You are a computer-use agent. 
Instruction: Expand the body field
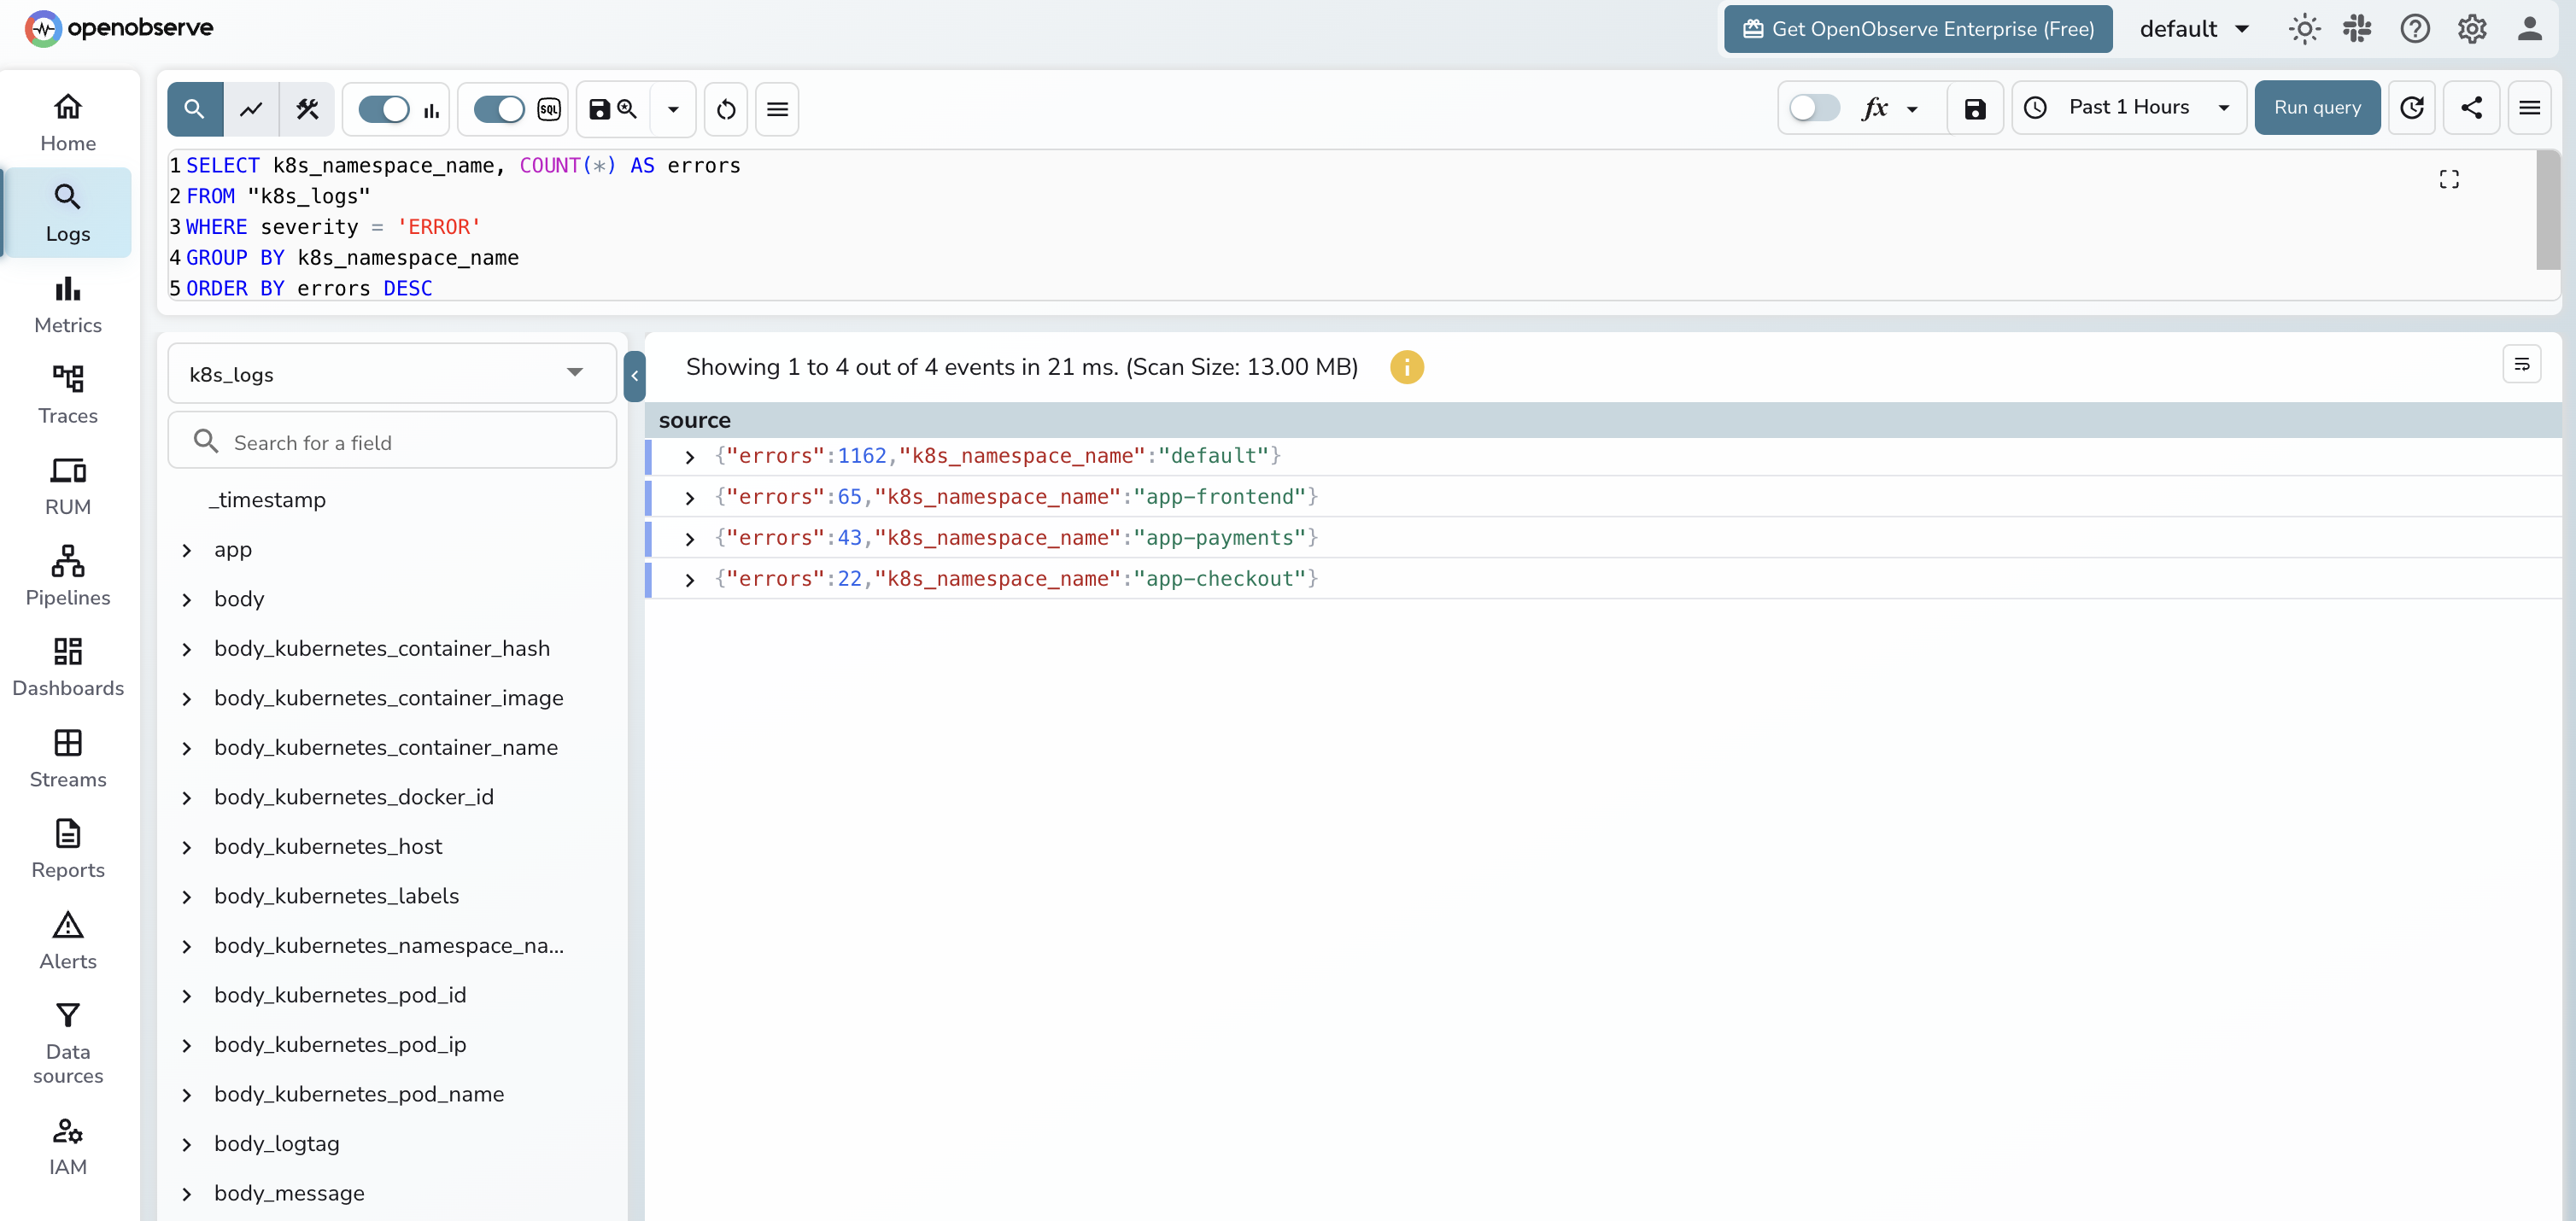coord(187,600)
